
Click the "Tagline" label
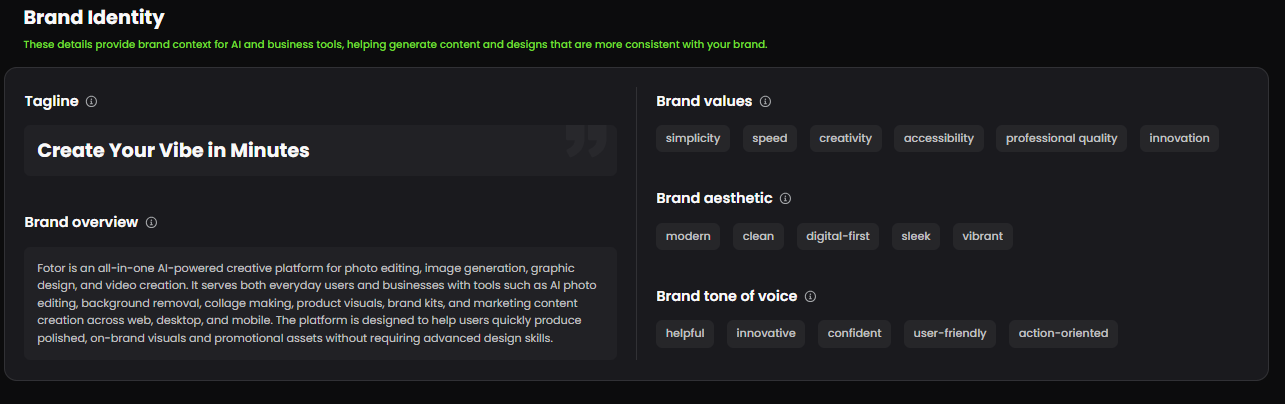pos(51,101)
